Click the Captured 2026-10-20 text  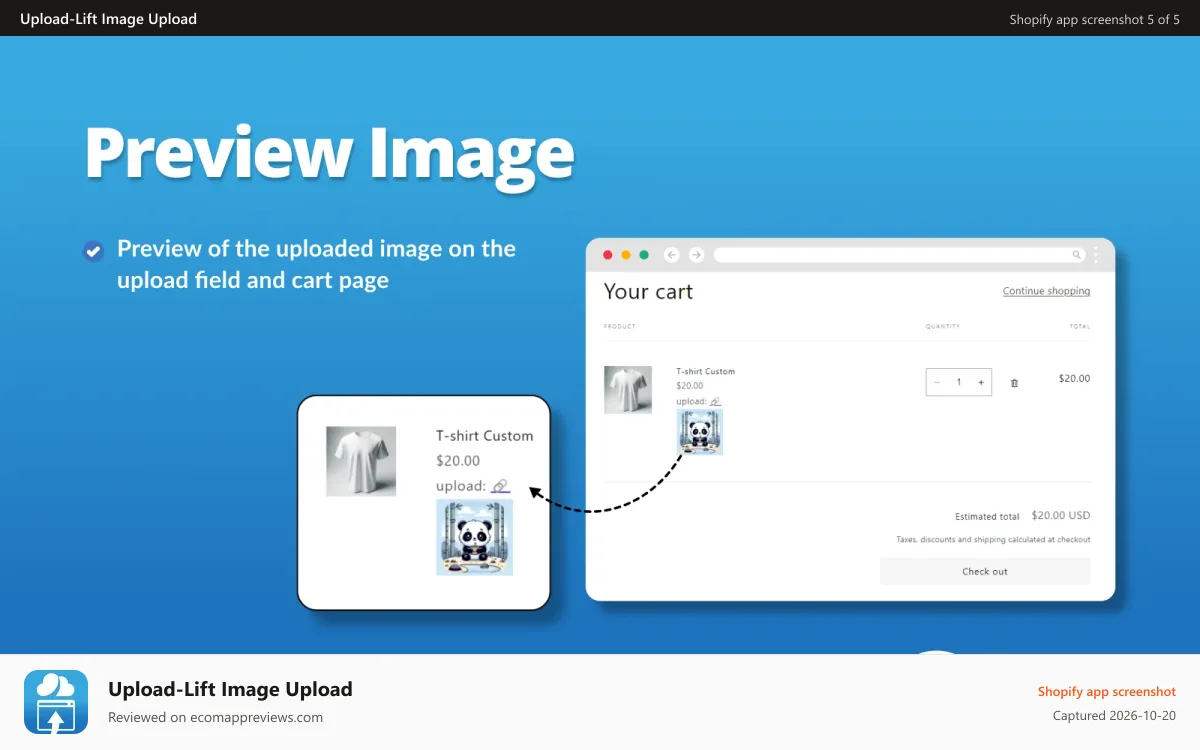coord(1114,716)
